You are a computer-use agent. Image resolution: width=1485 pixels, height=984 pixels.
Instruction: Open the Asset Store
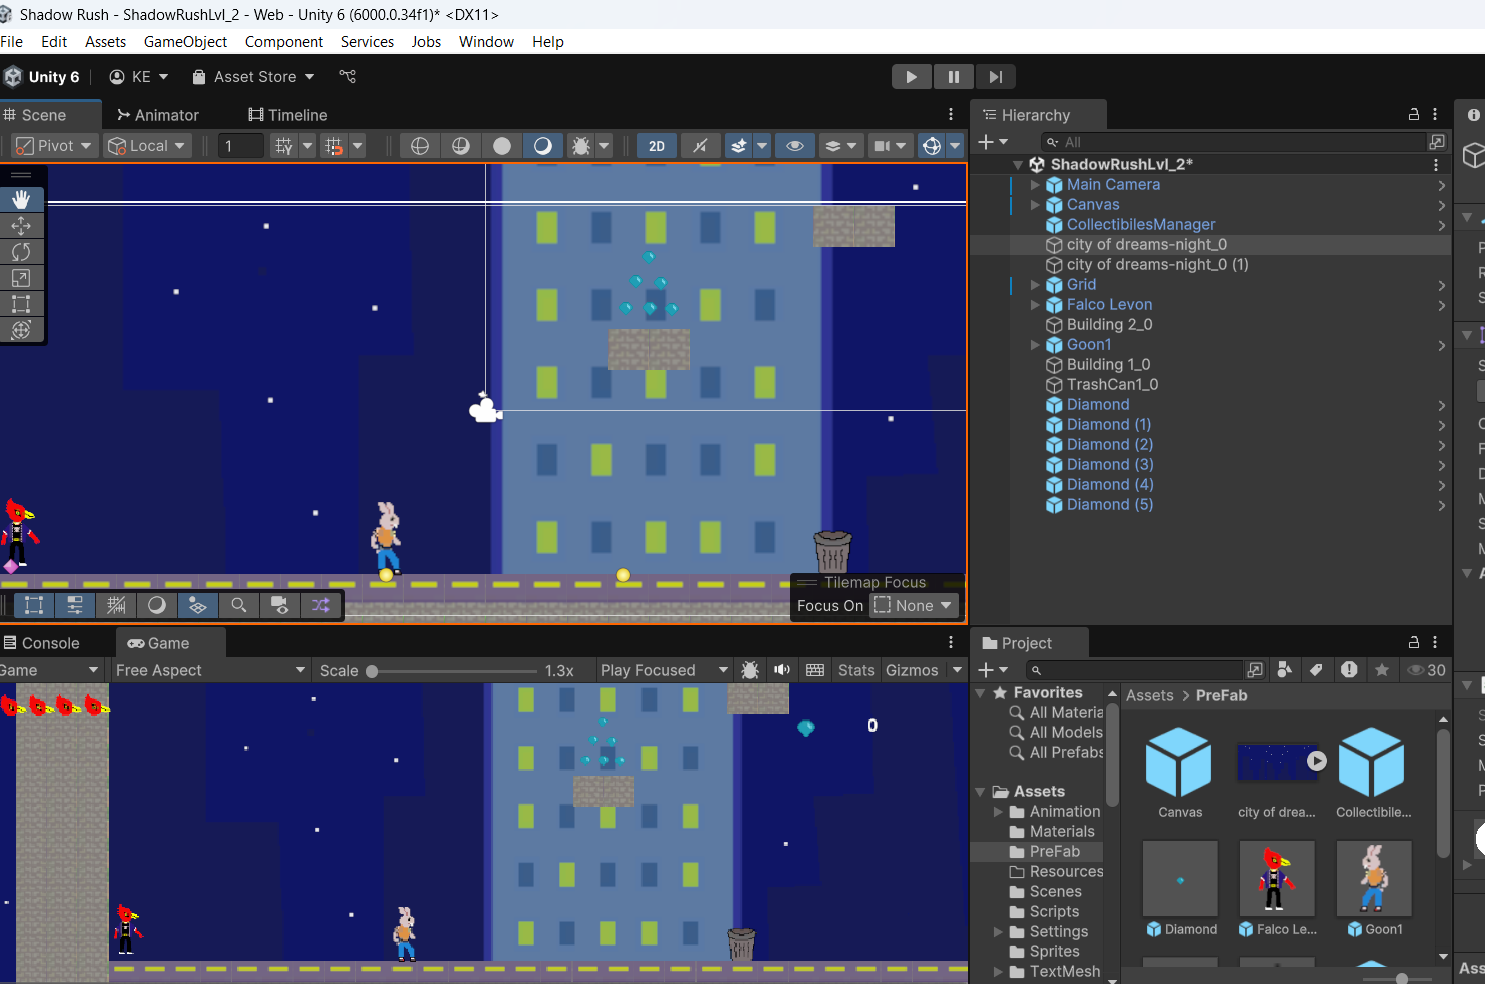(254, 77)
